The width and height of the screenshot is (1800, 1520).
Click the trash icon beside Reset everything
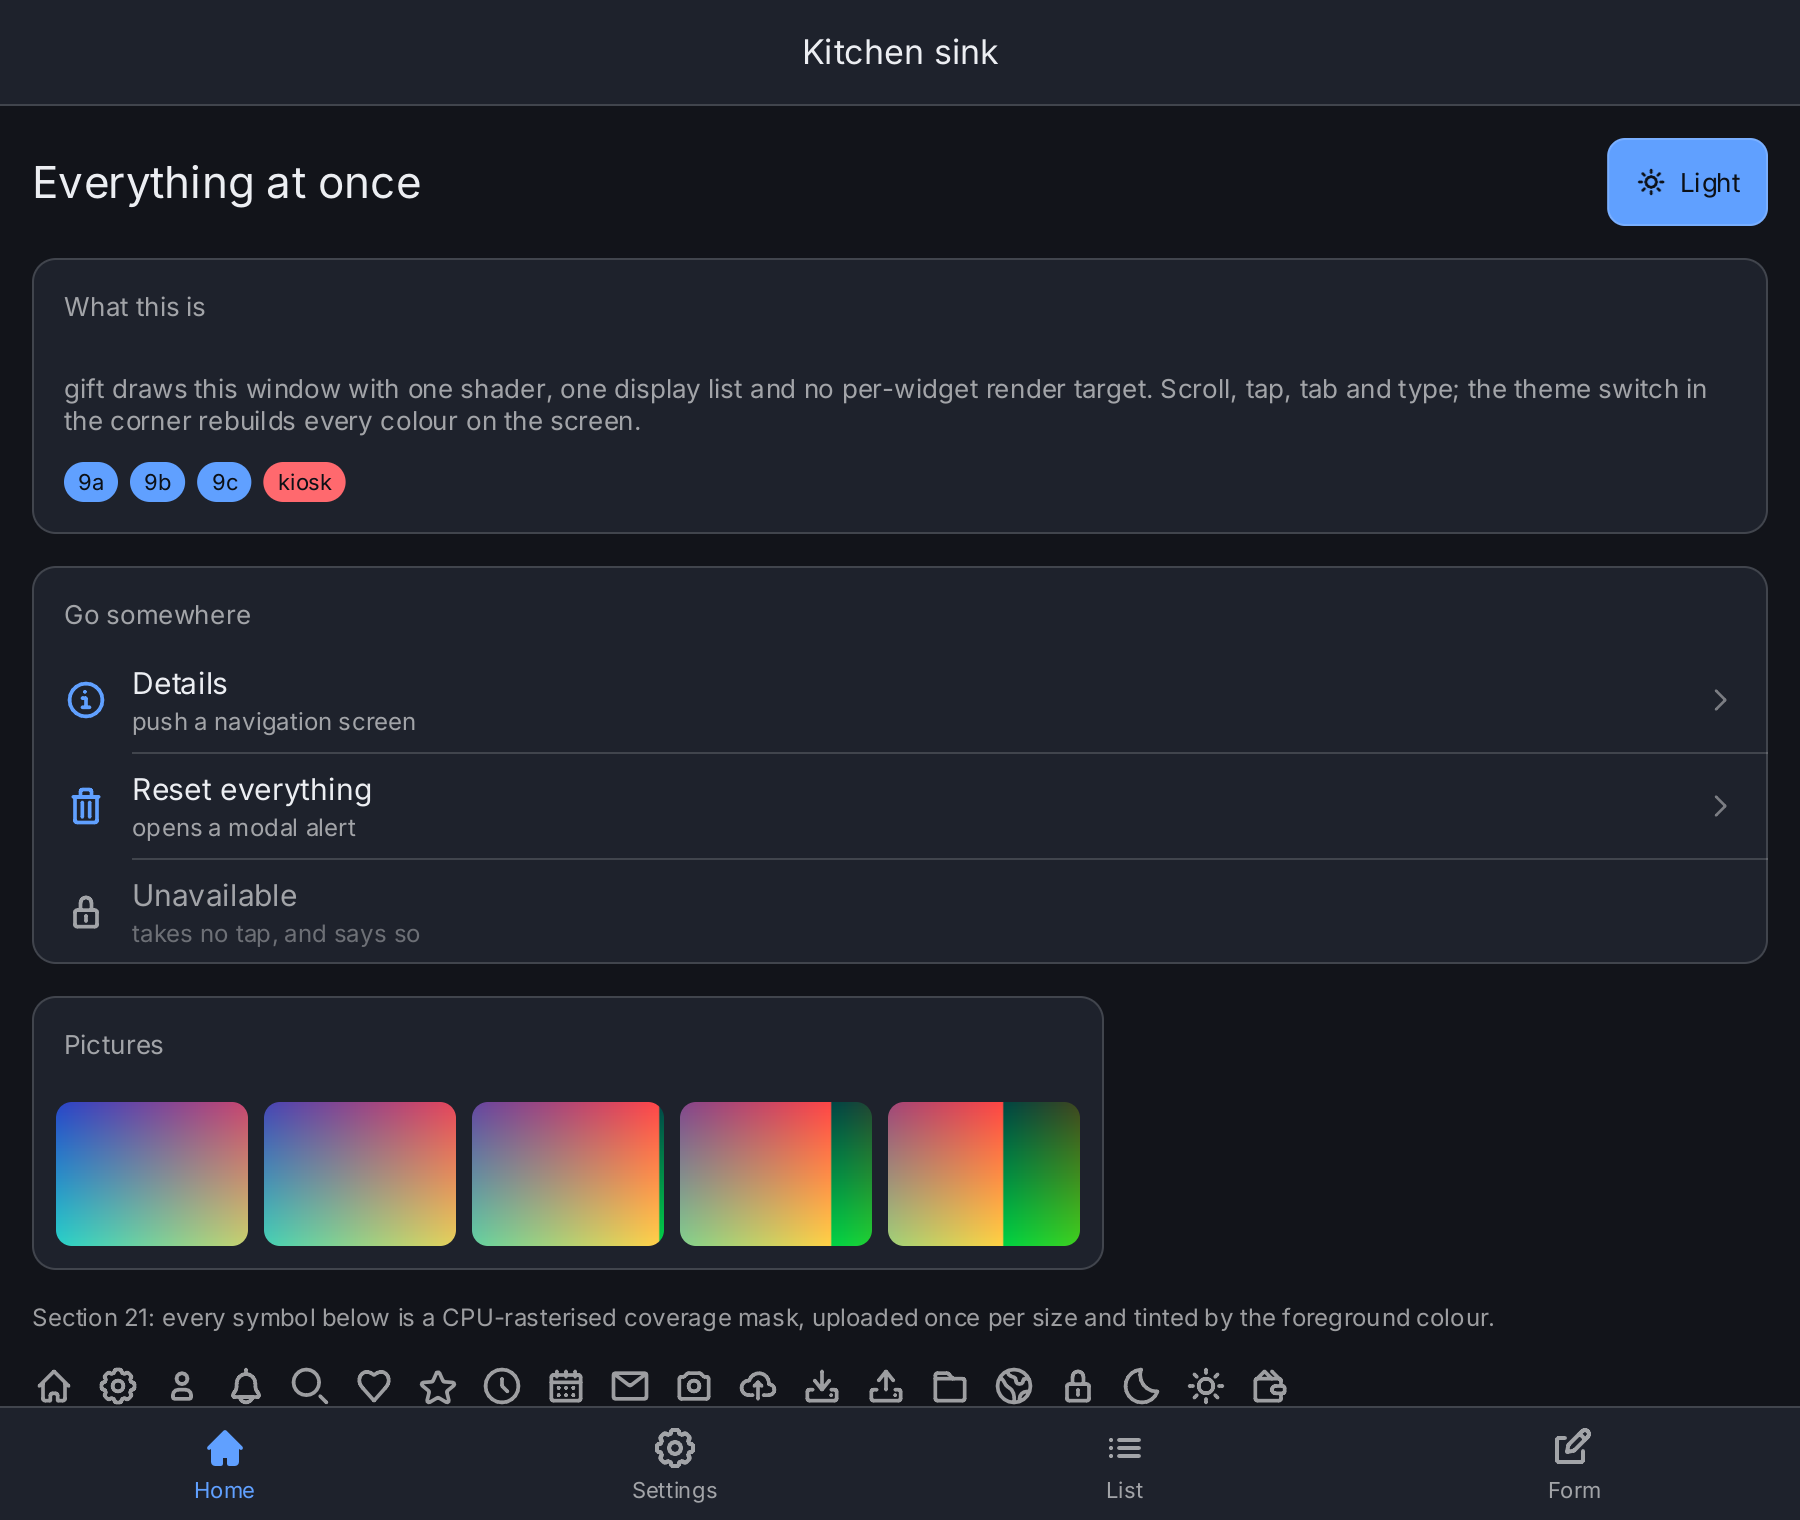86,806
